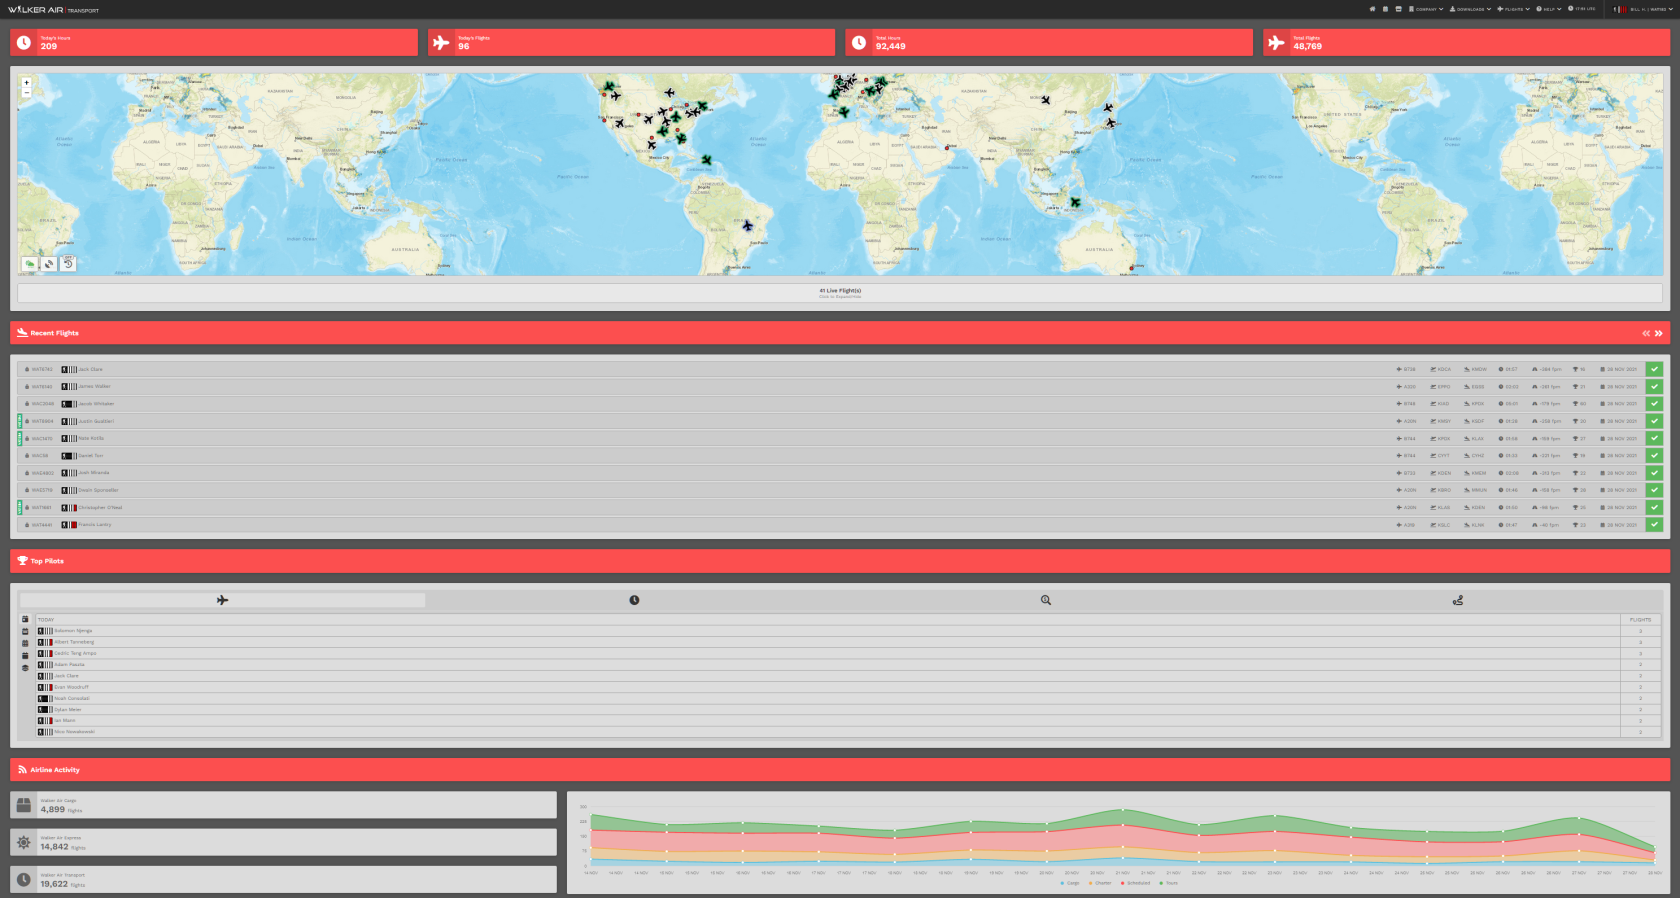
Task: Click top pilot Albert Tanneberg
Action: pyautogui.click(x=74, y=642)
